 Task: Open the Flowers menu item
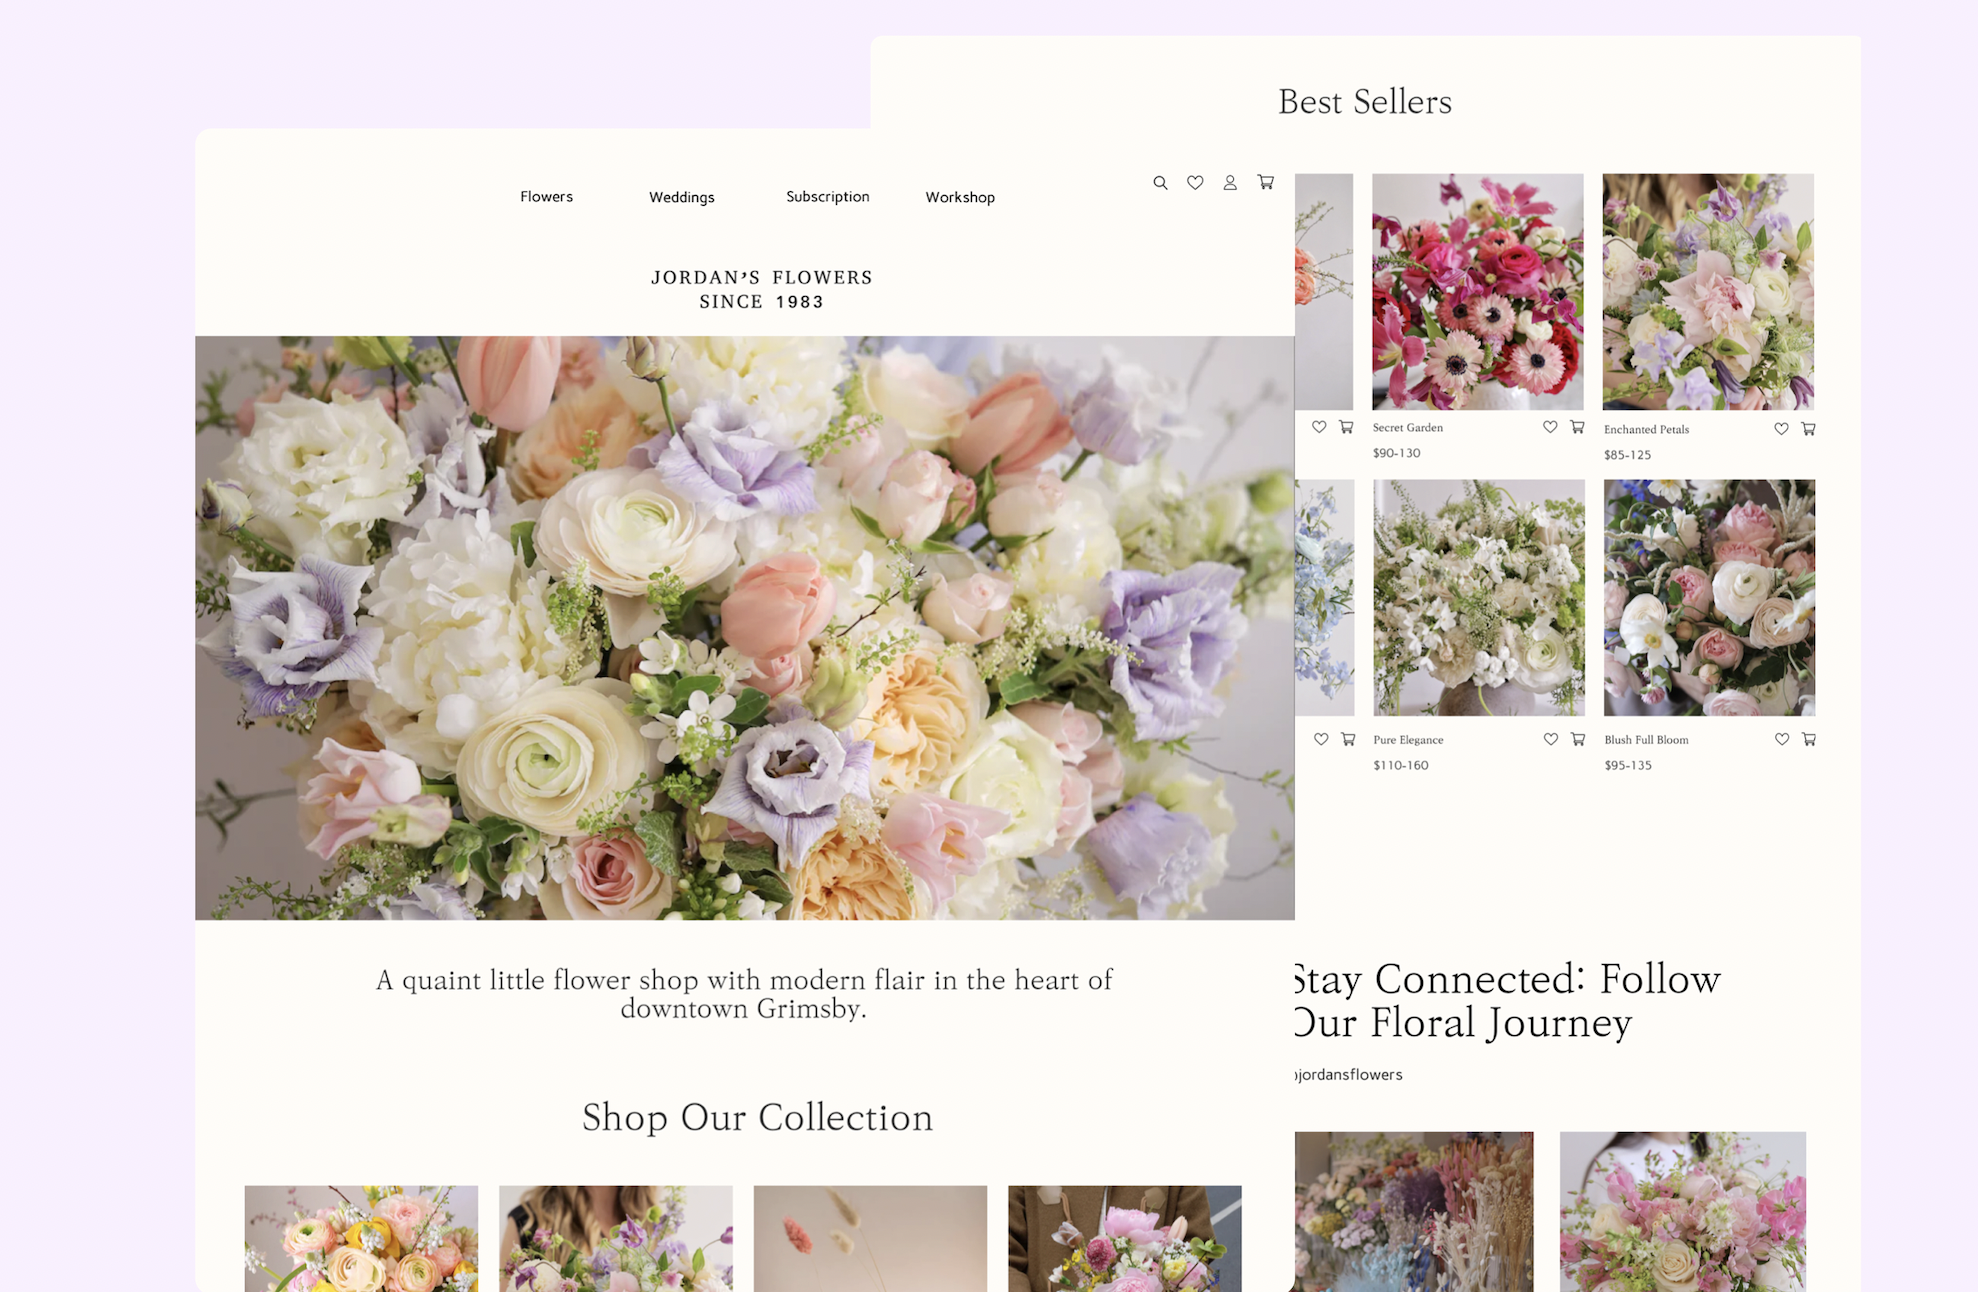click(x=546, y=197)
